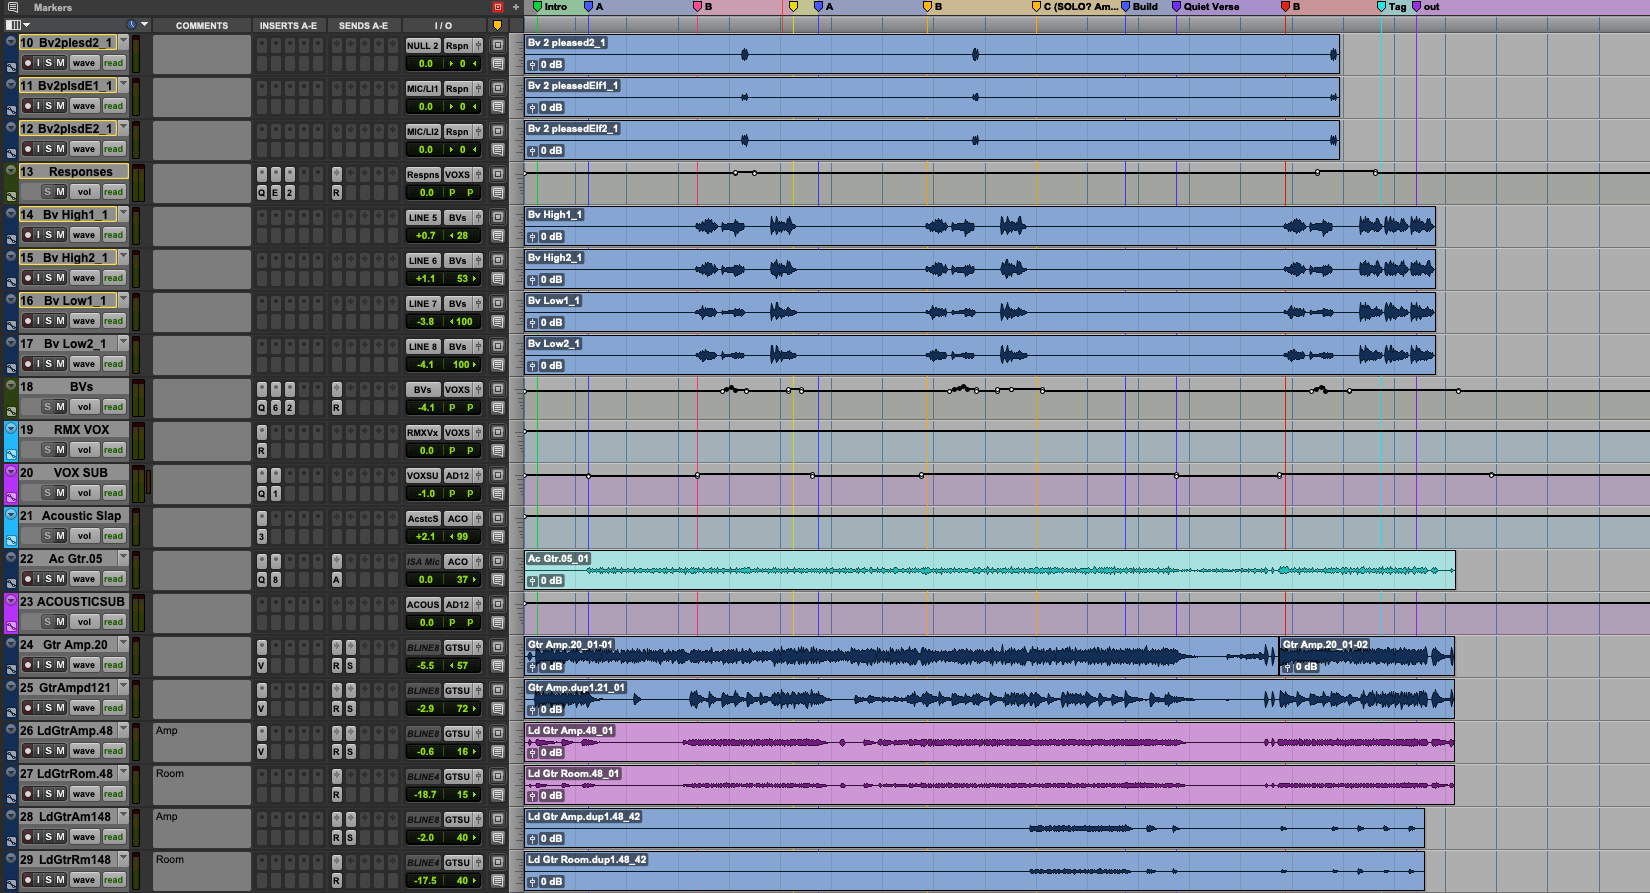The width and height of the screenshot is (1650, 893).
Task: Open output window icon for track 10
Action: coord(478,46)
